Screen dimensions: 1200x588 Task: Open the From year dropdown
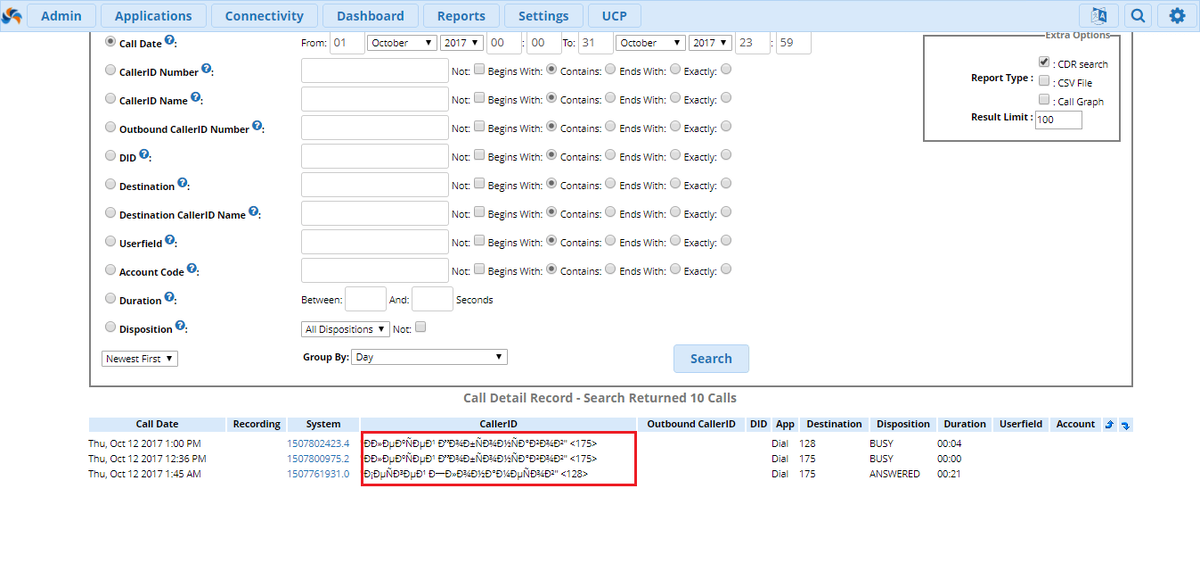(x=462, y=43)
